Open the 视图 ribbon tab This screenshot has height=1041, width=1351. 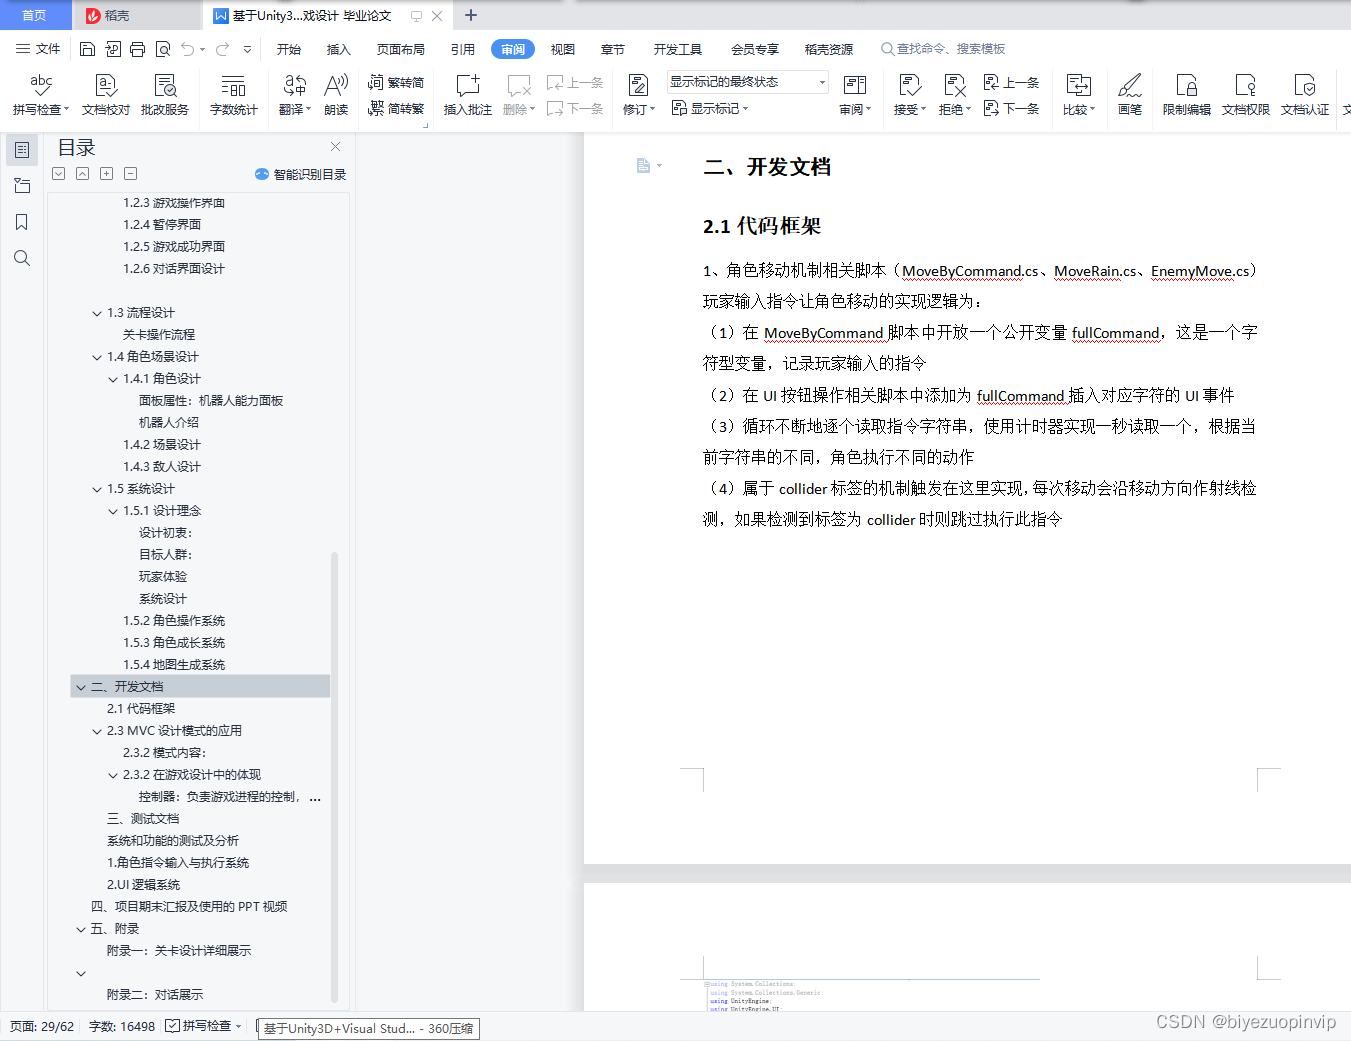point(563,49)
